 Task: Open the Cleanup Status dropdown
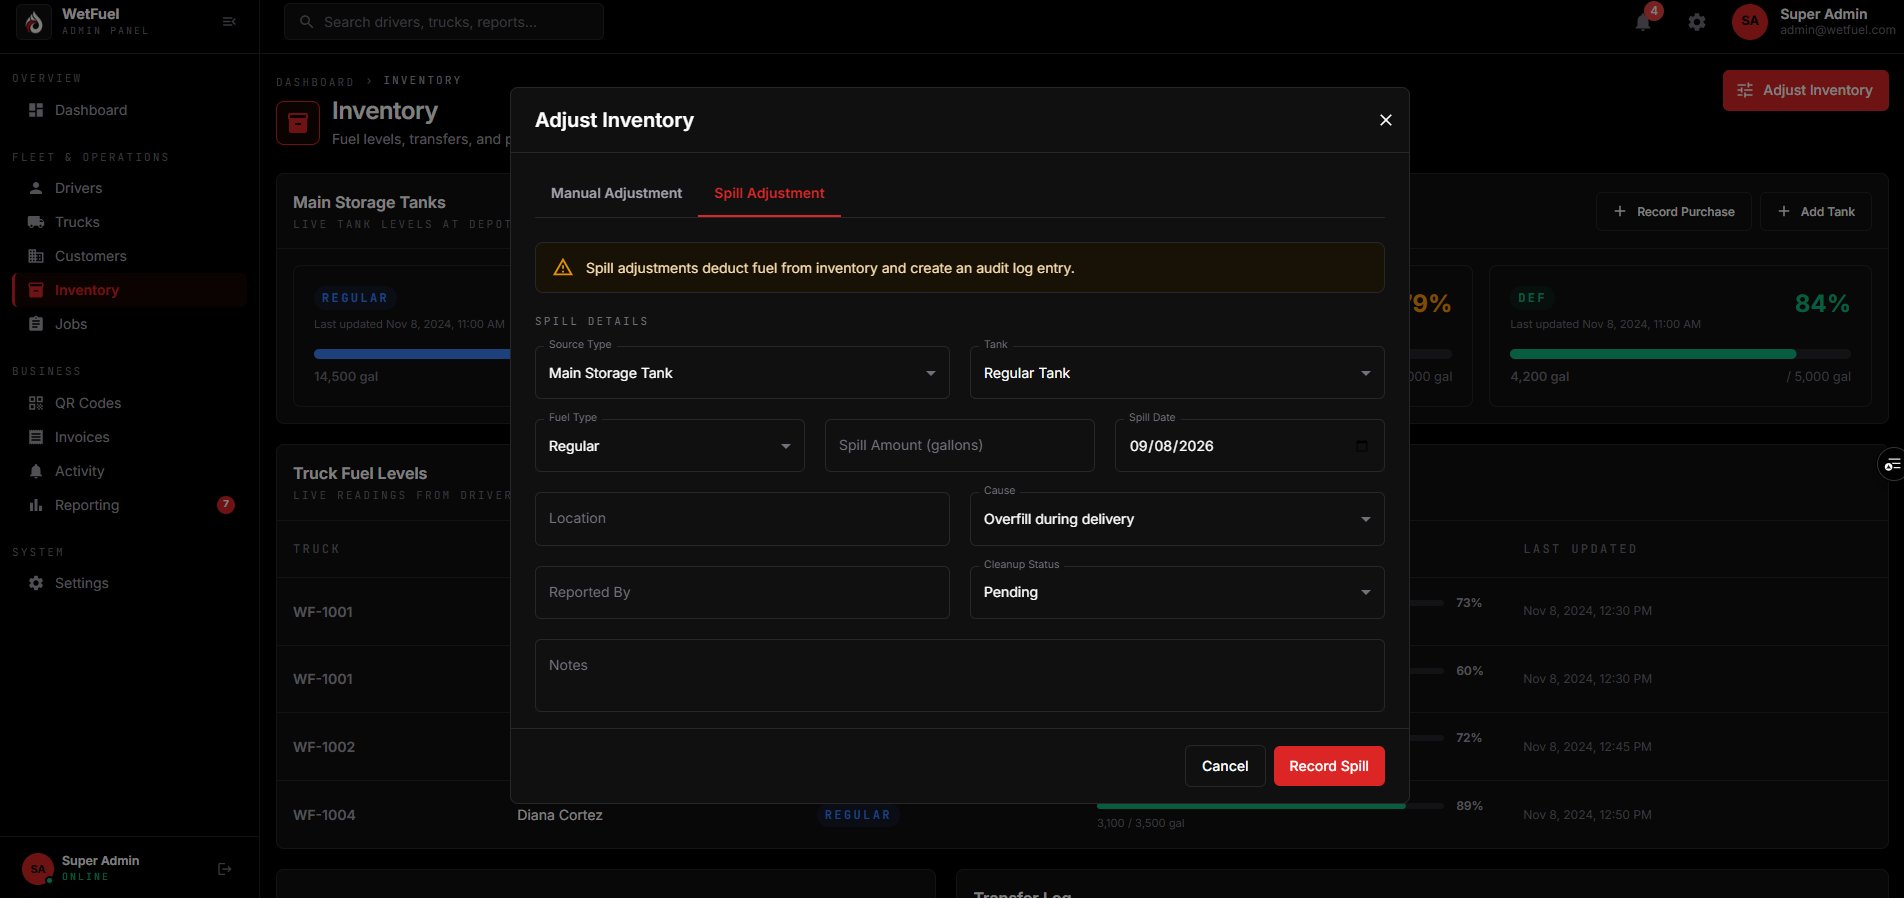coord(1177,592)
